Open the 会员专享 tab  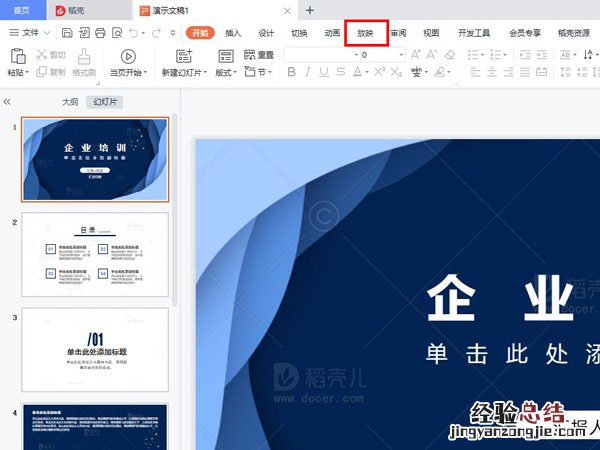pos(525,33)
